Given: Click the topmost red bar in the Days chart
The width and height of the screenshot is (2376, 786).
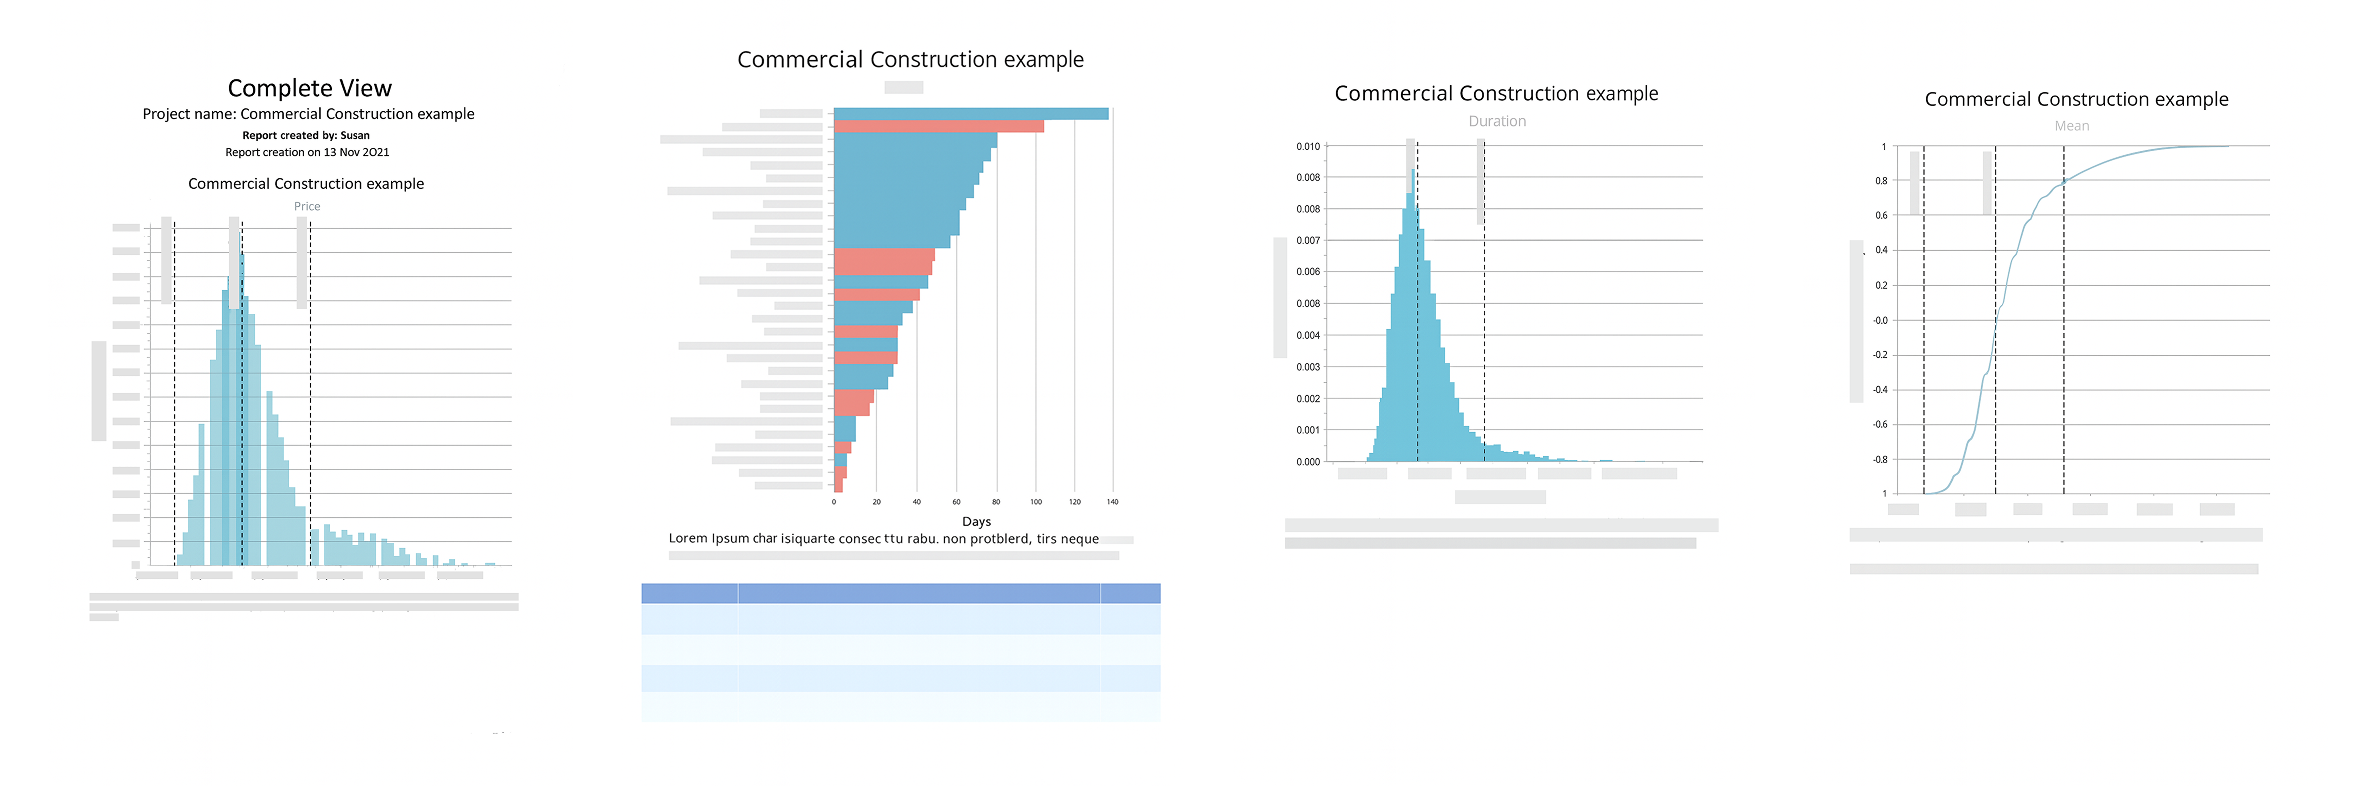Looking at the screenshot, I should (938, 126).
